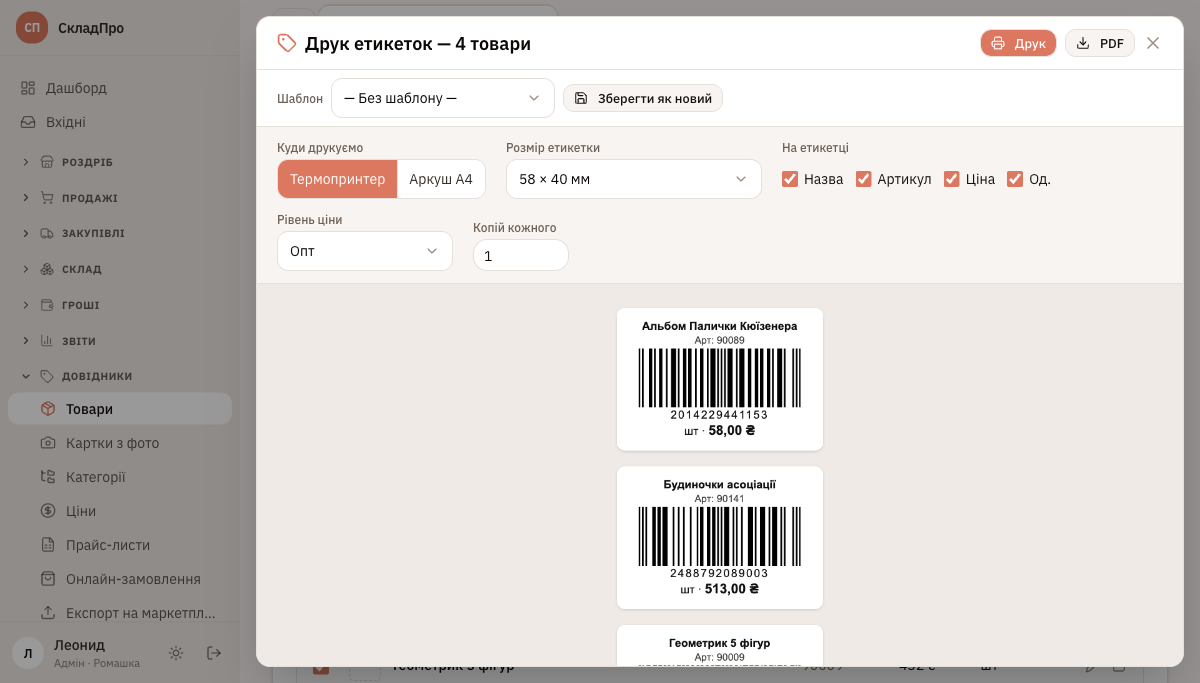The width and height of the screenshot is (1200, 683).
Task: Click the Дашборд grid icon
Action: coord(28,88)
